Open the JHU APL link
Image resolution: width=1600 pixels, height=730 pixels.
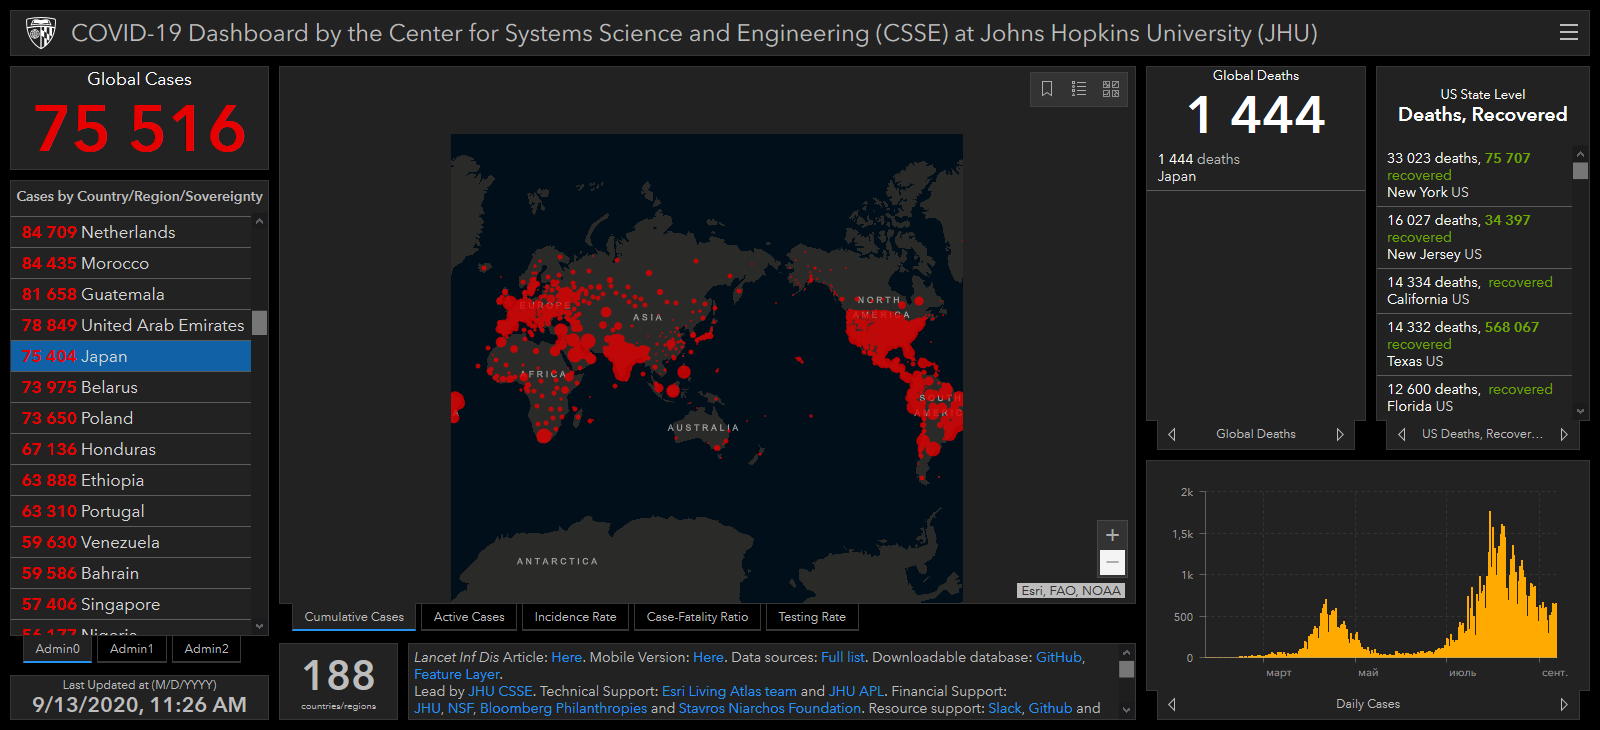coord(856,691)
